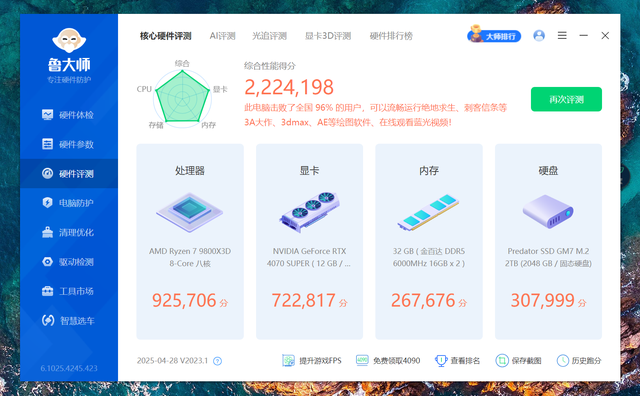Open the hamburger menu icon
The width and height of the screenshot is (640, 396).
click(562, 36)
